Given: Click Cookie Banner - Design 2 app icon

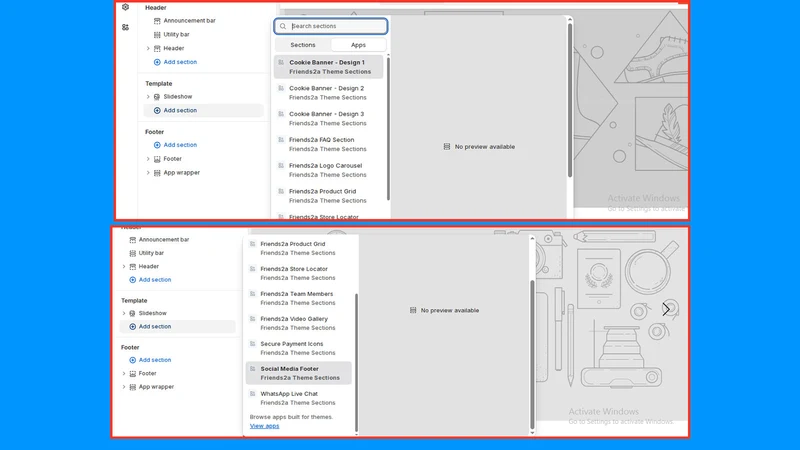Looking at the screenshot, I should (281, 88).
